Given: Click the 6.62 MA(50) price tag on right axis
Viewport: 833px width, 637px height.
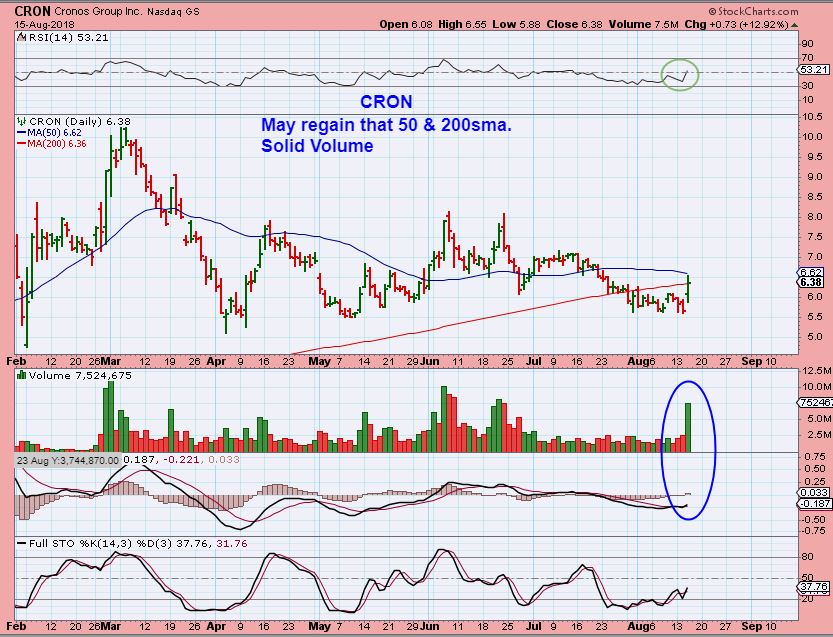Looking at the screenshot, I should coord(812,273).
